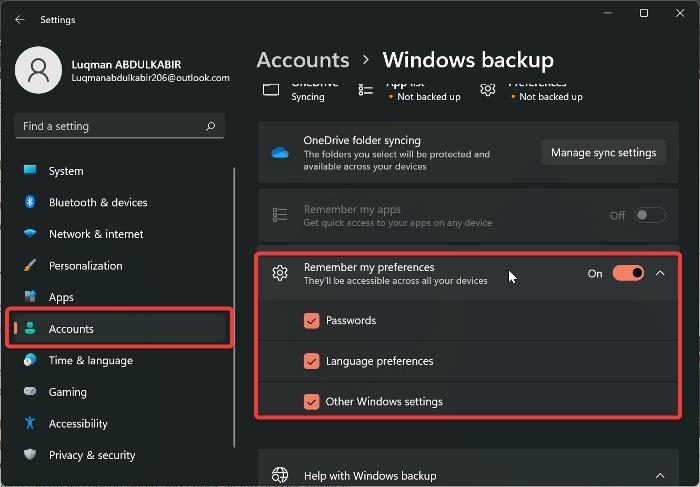The width and height of the screenshot is (700, 487).
Task: Uncheck Other Windows settings checkbox
Action: [x=311, y=402]
